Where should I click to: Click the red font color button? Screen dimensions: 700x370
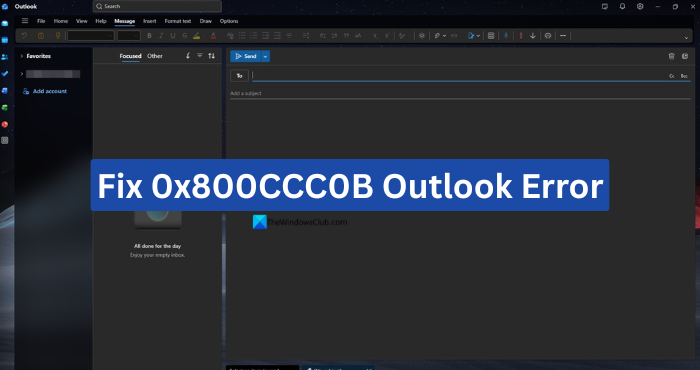pyautogui.click(x=213, y=36)
